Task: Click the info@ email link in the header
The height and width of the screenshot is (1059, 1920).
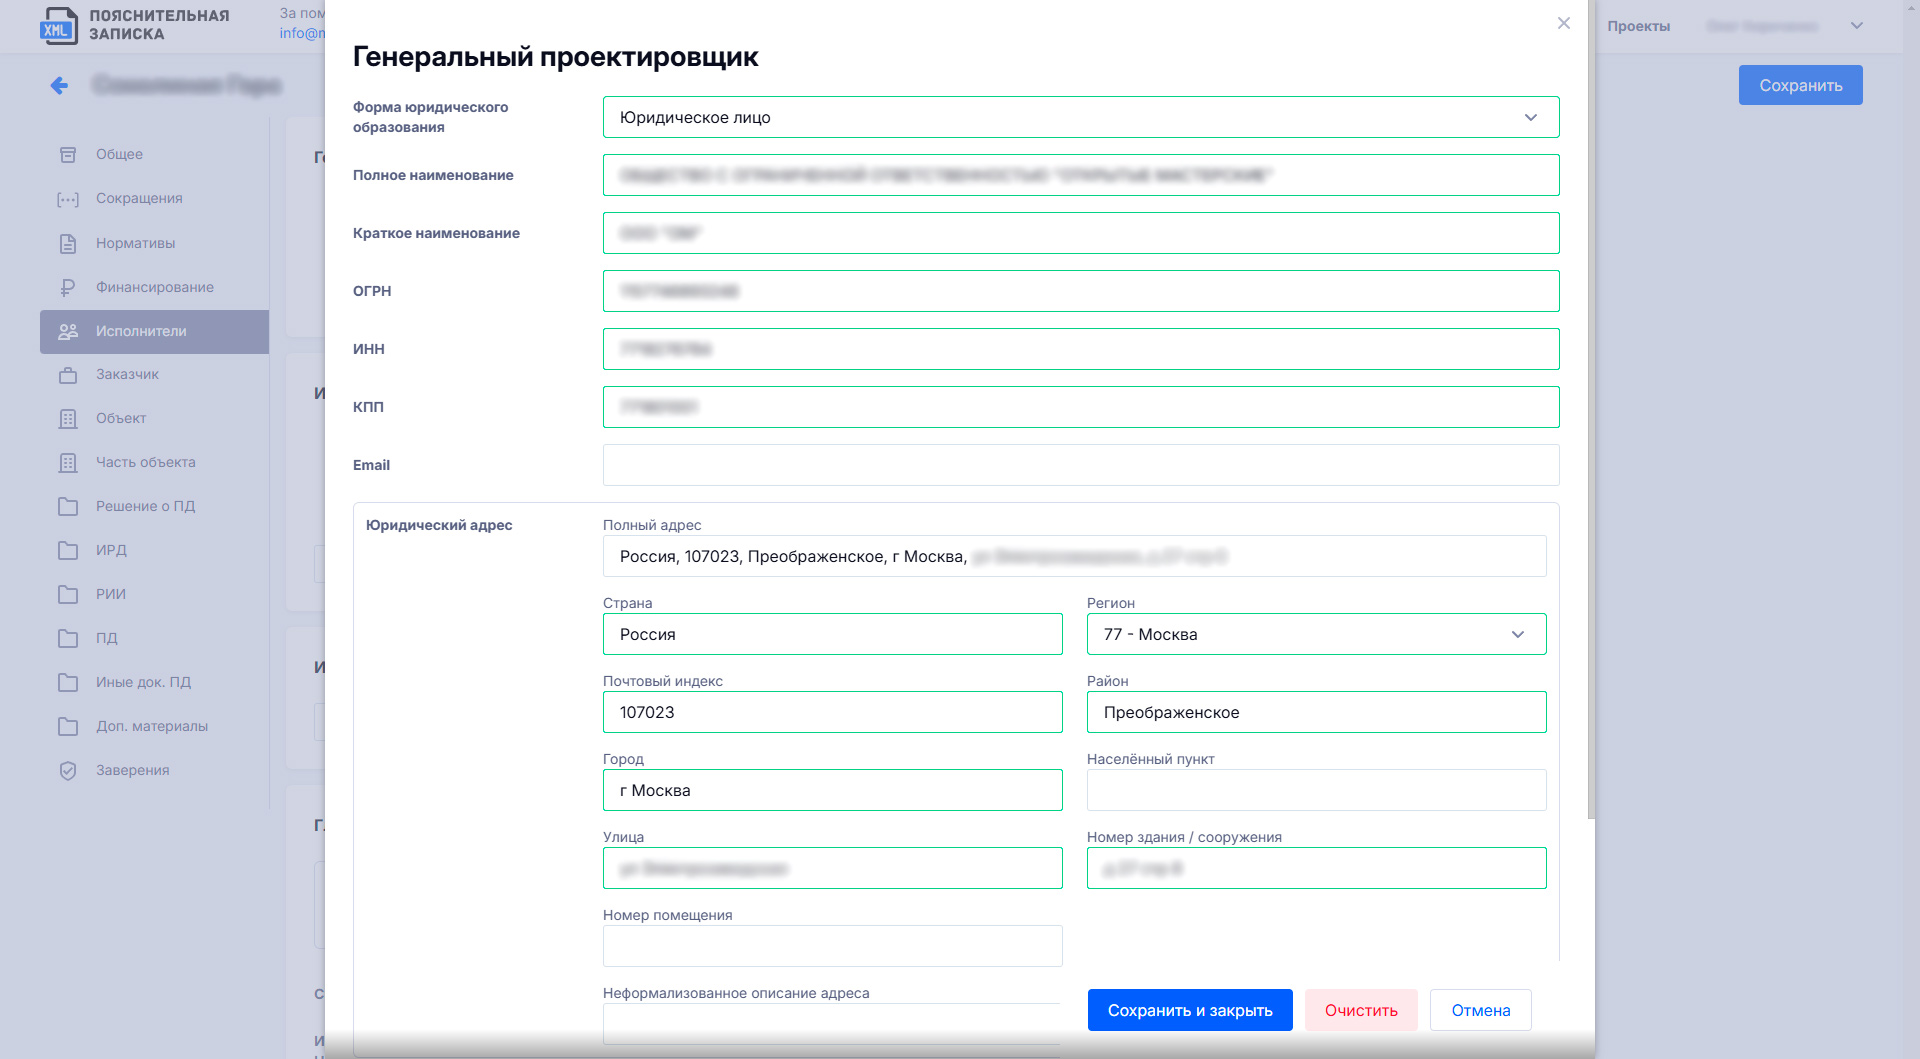Action: [302, 33]
